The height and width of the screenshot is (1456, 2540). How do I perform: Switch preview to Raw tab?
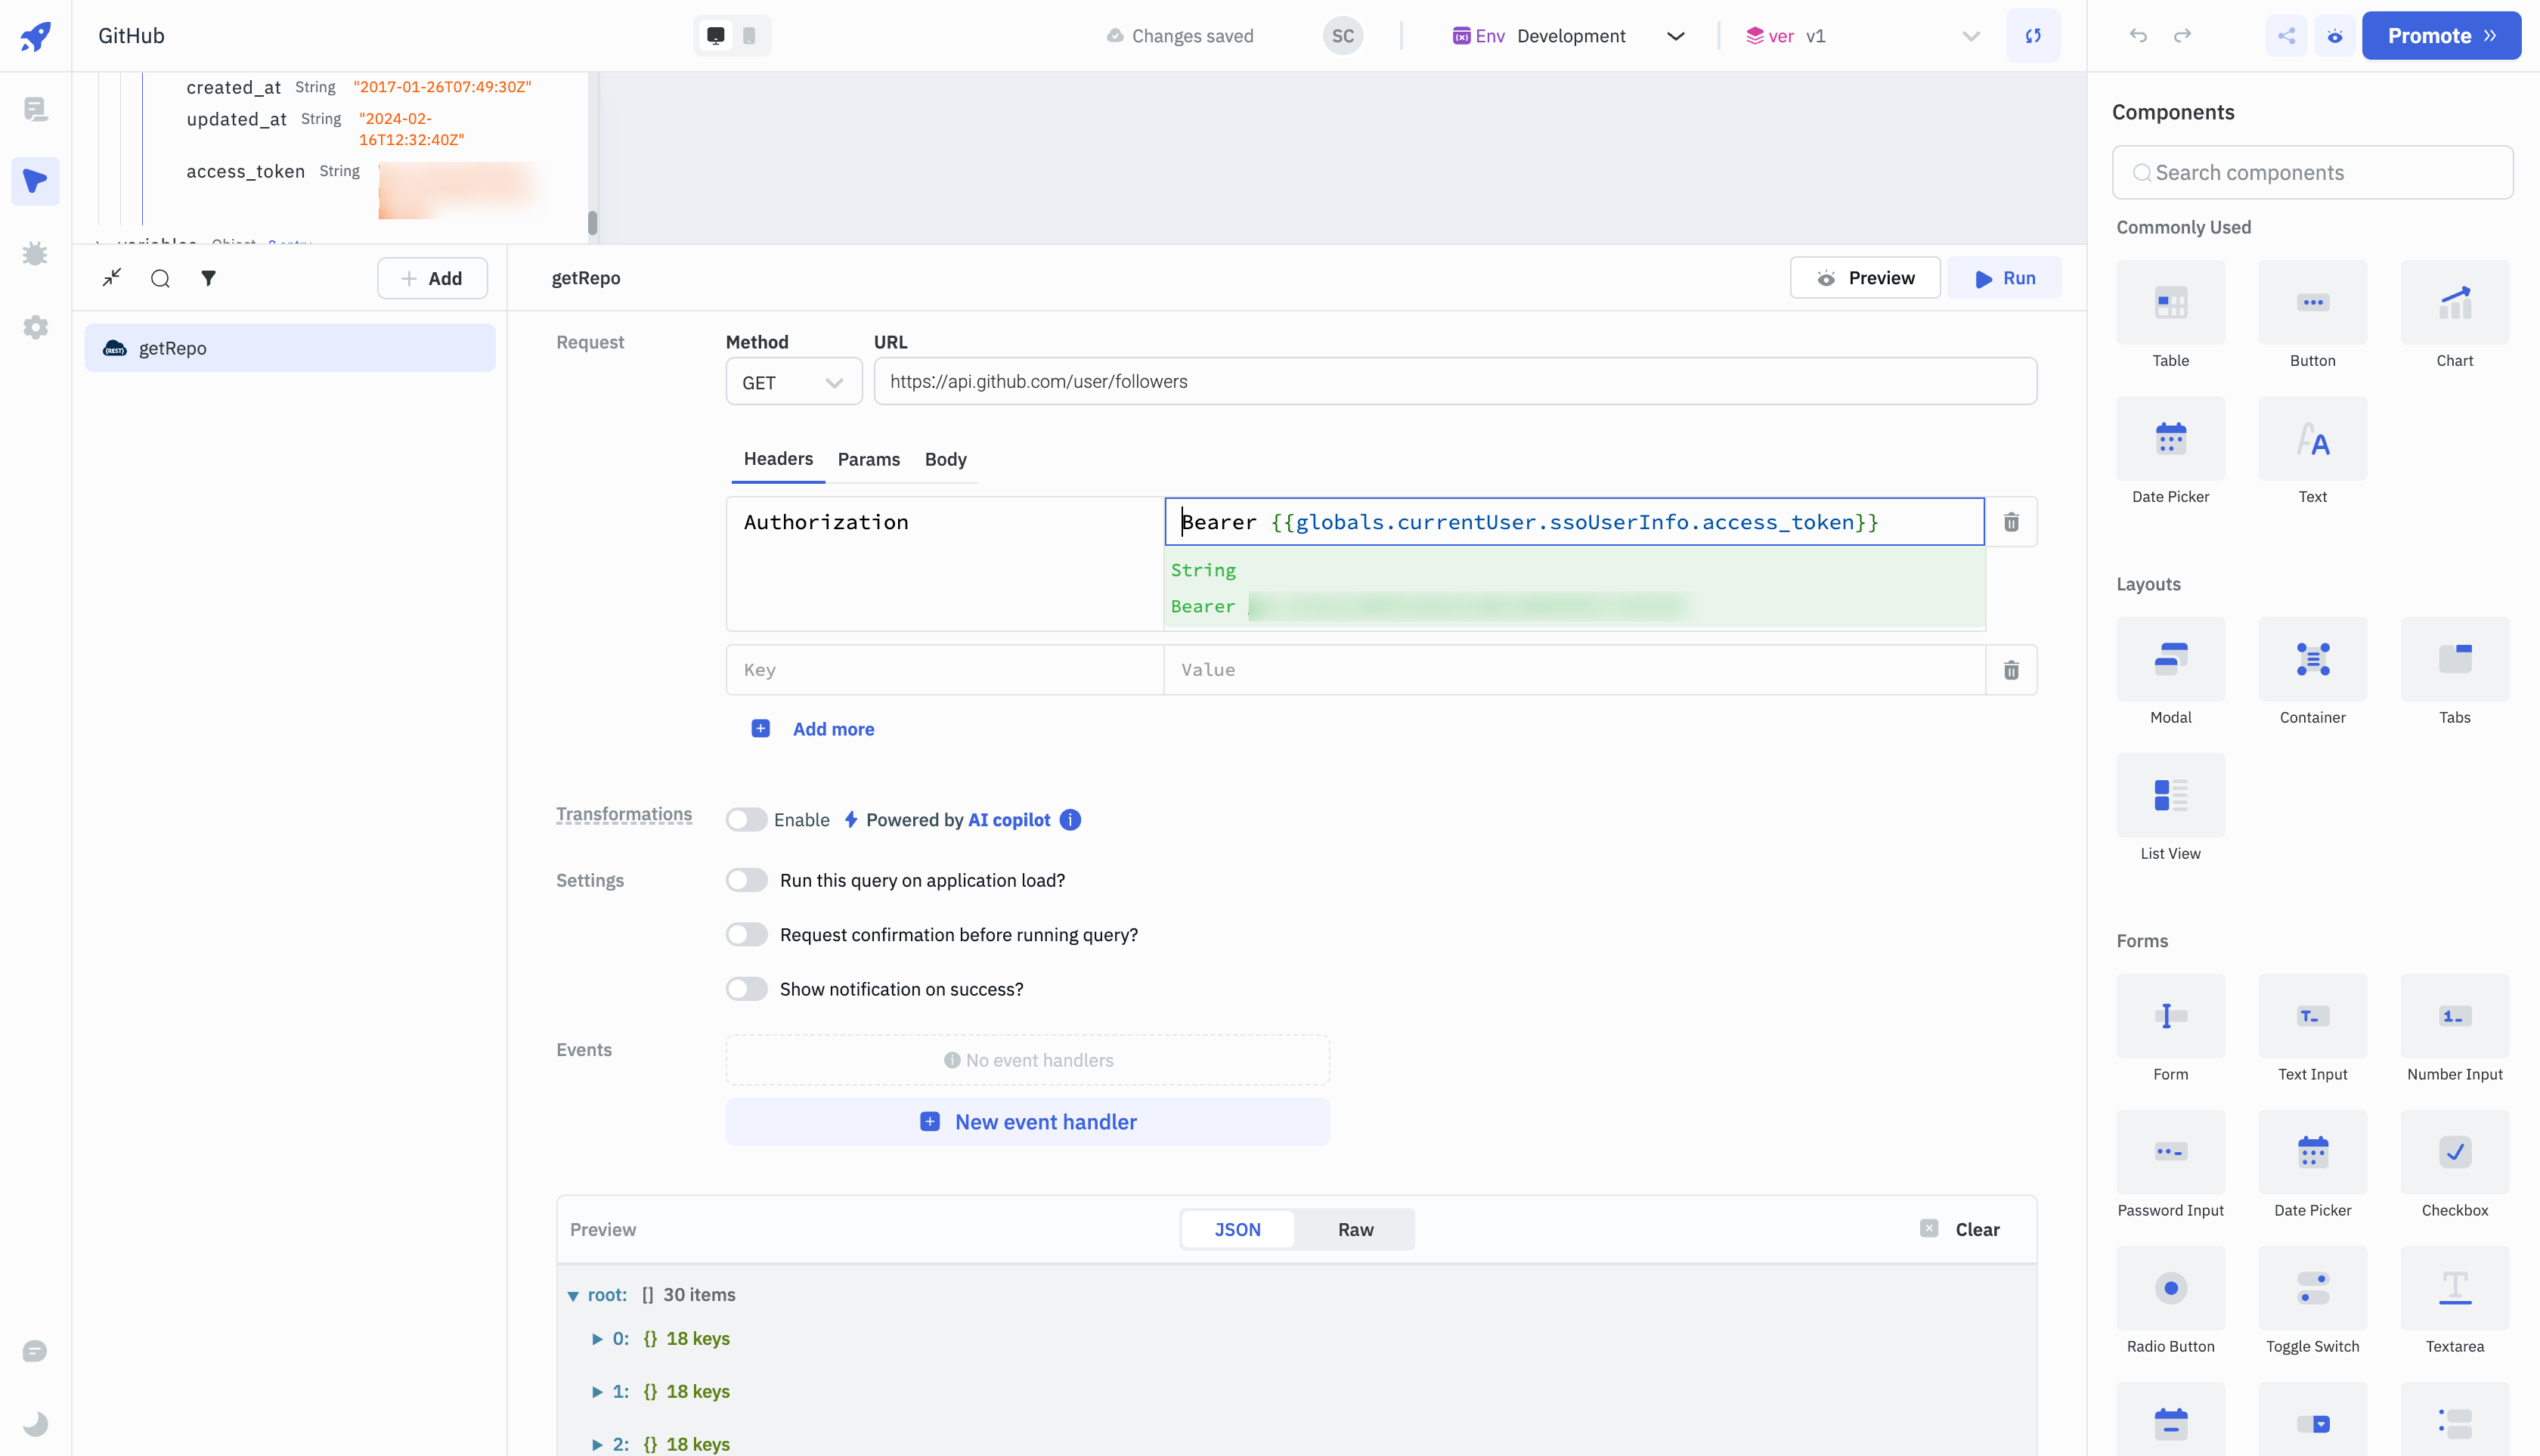click(1355, 1230)
